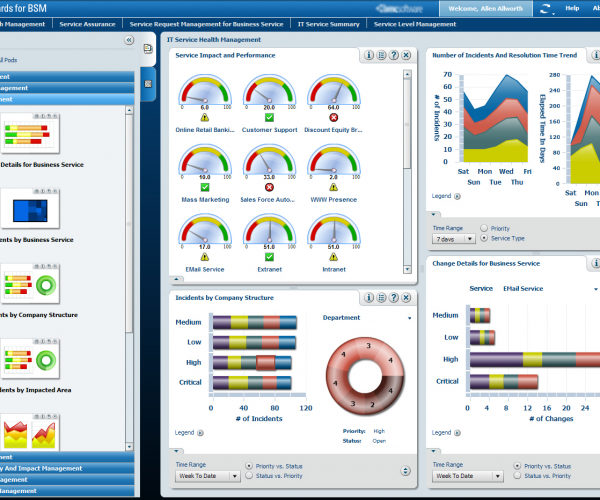Select Priority radio in Incidents Trend pod
The height and width of the screenshot is (500, 600).
484,228
